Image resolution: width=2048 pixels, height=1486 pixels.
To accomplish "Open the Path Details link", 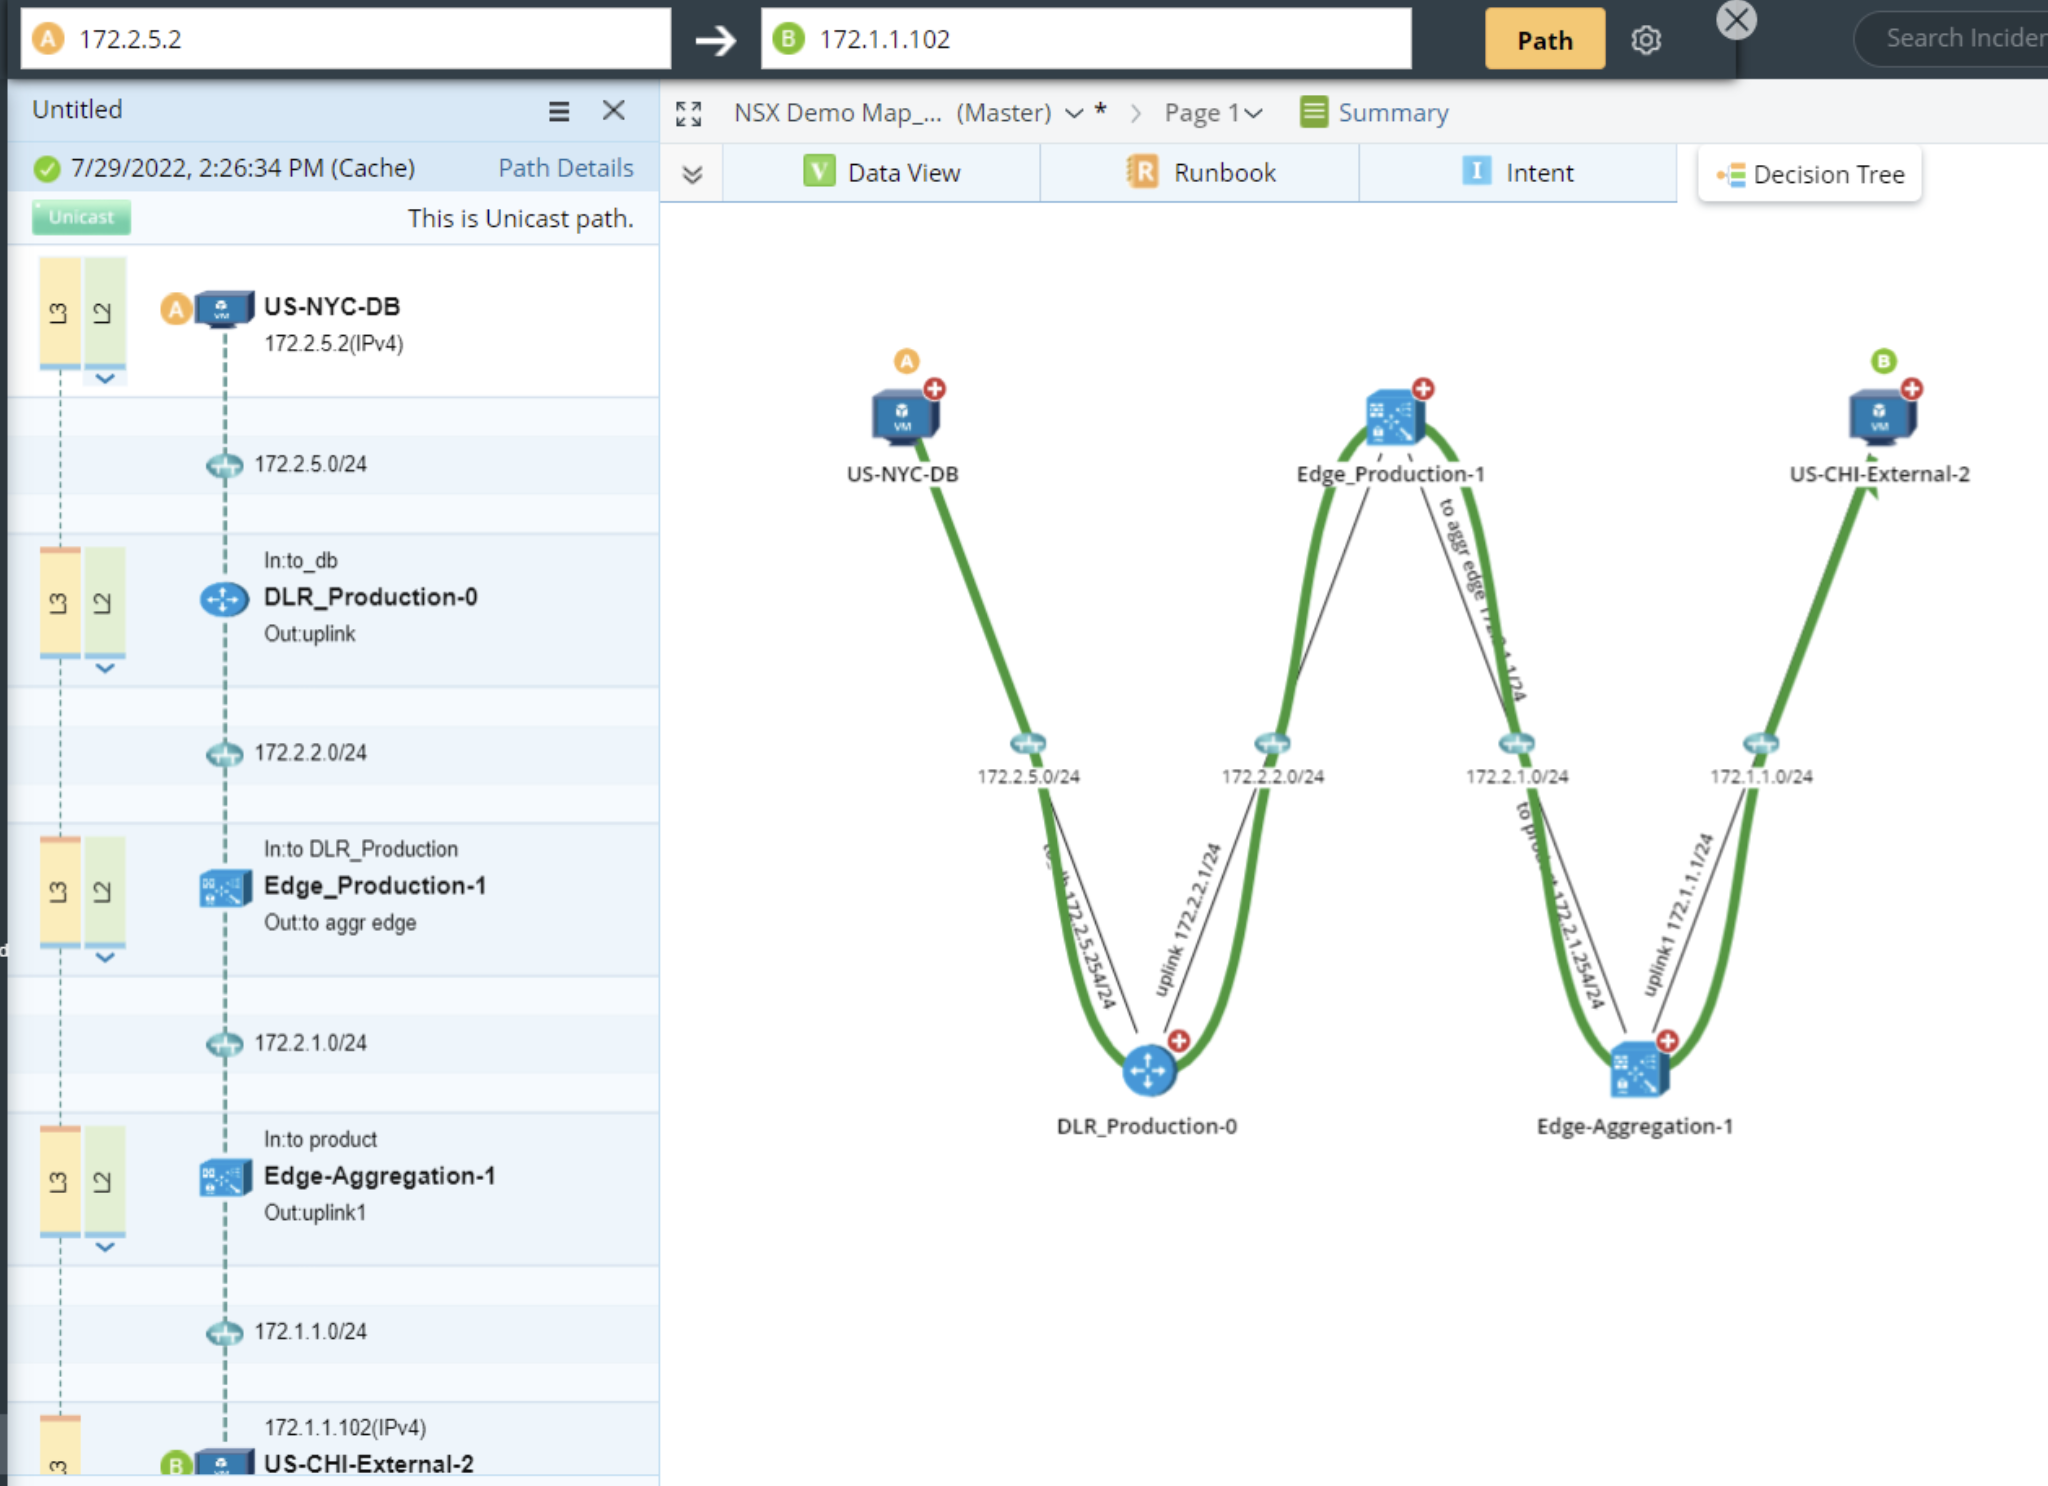I will tap(565, 168).
